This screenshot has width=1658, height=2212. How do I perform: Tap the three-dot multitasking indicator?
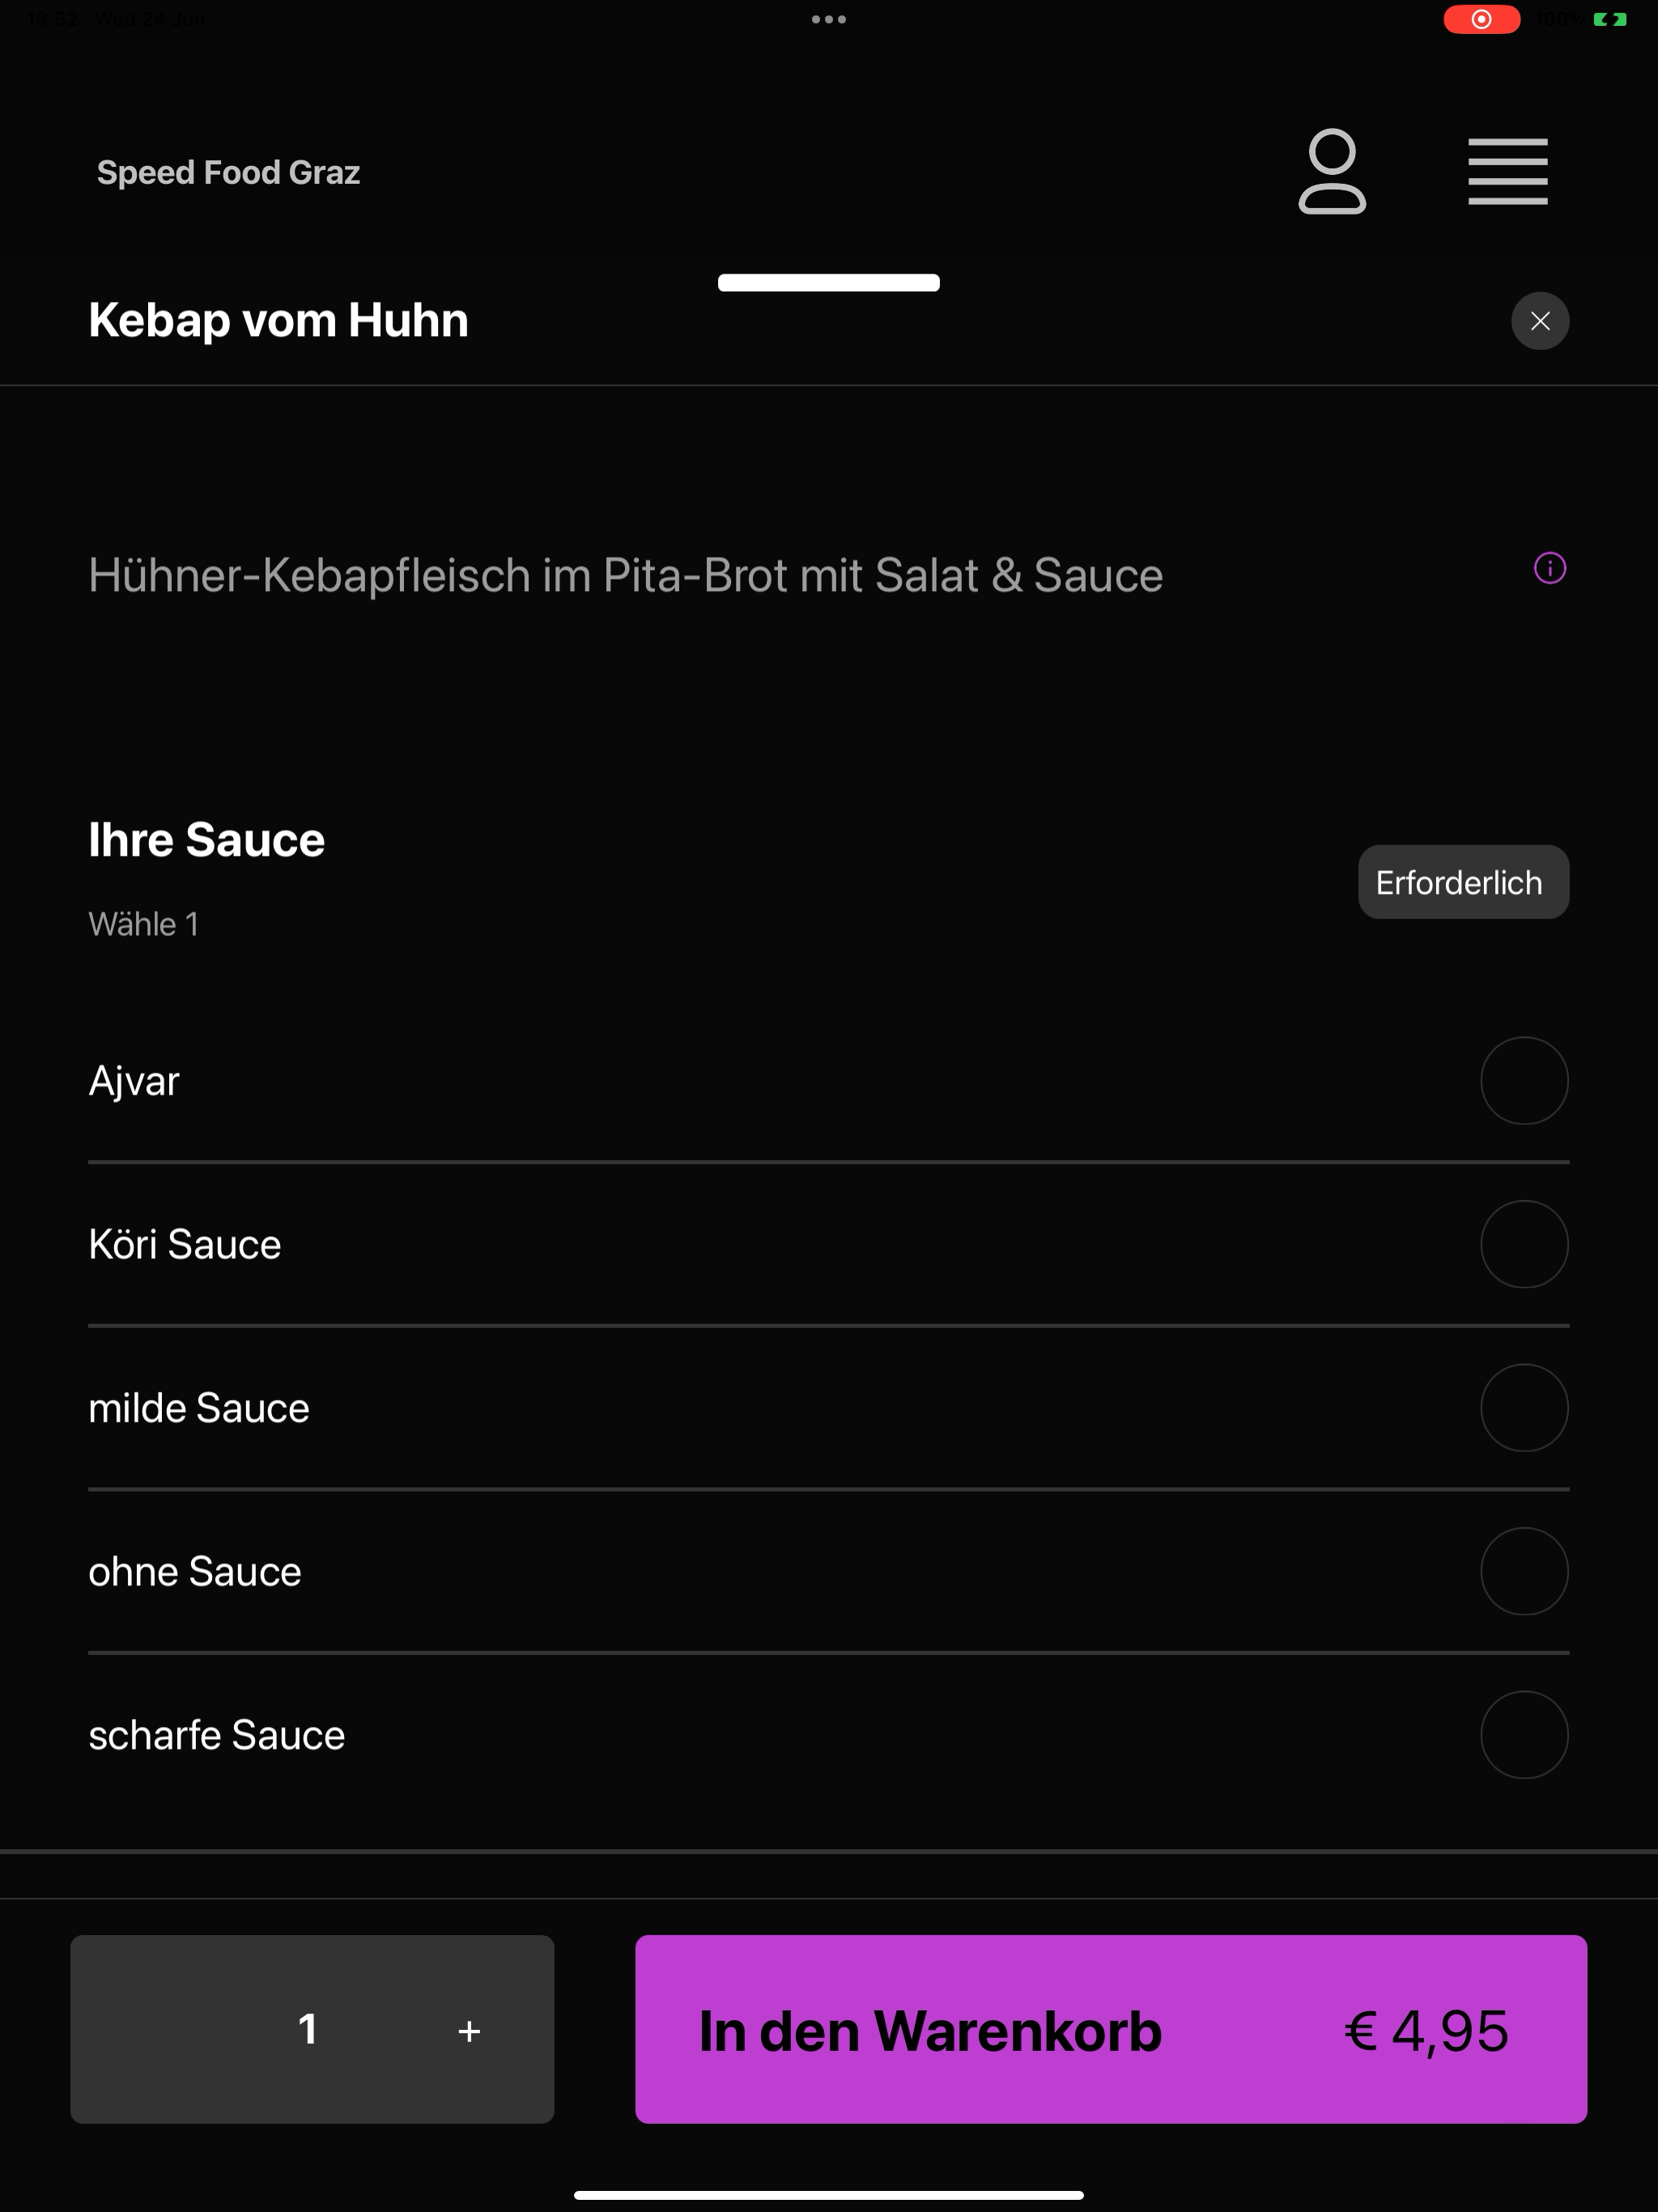click(828, 19)
